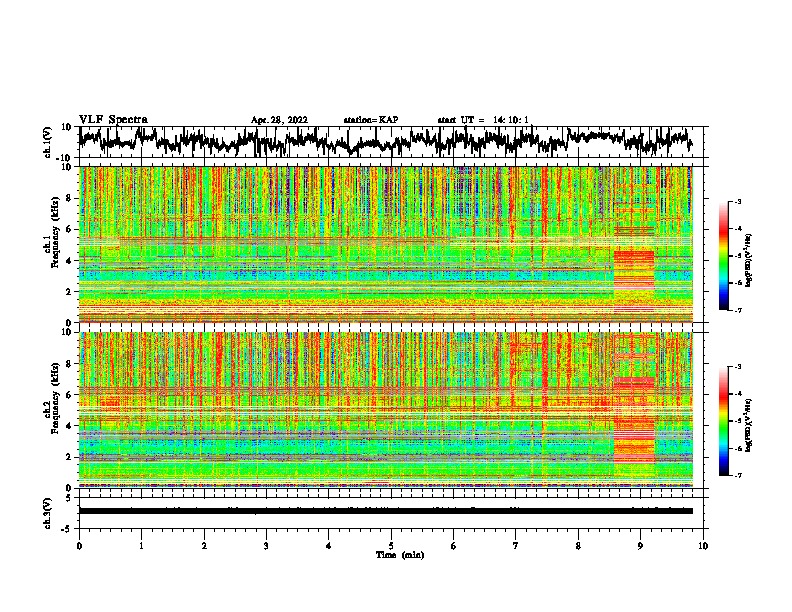Click the "station=KAP" label
Screen dimensions: 792x612
tap(371, 120)
